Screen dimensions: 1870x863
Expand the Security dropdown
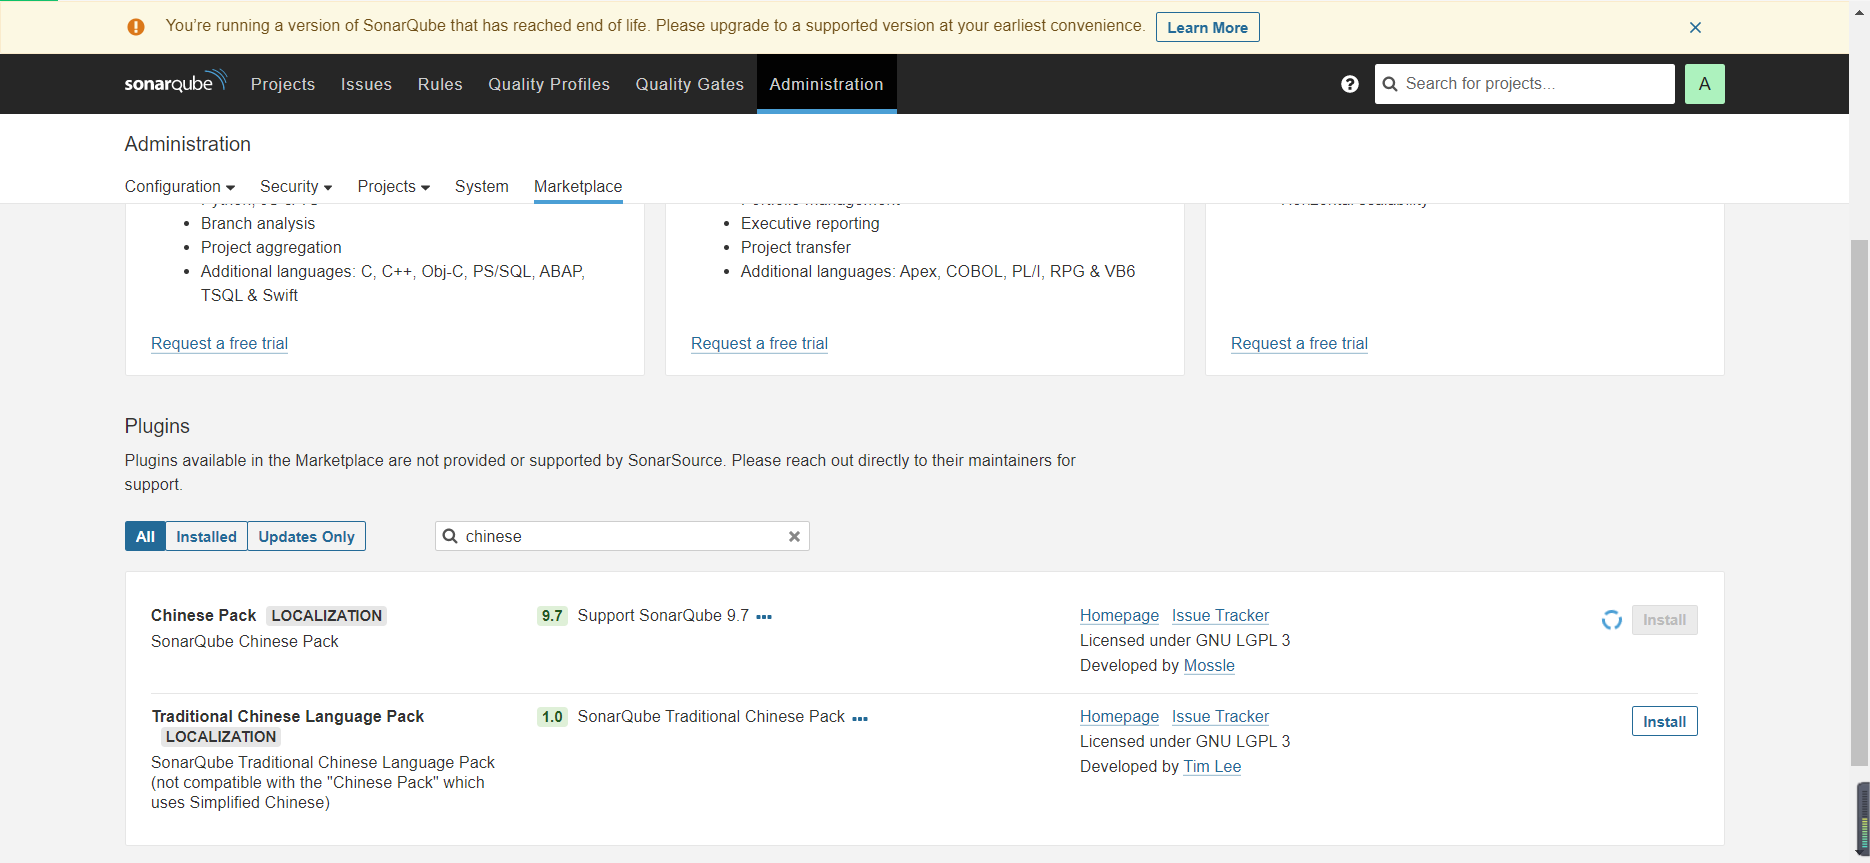[x=296, y=186]
